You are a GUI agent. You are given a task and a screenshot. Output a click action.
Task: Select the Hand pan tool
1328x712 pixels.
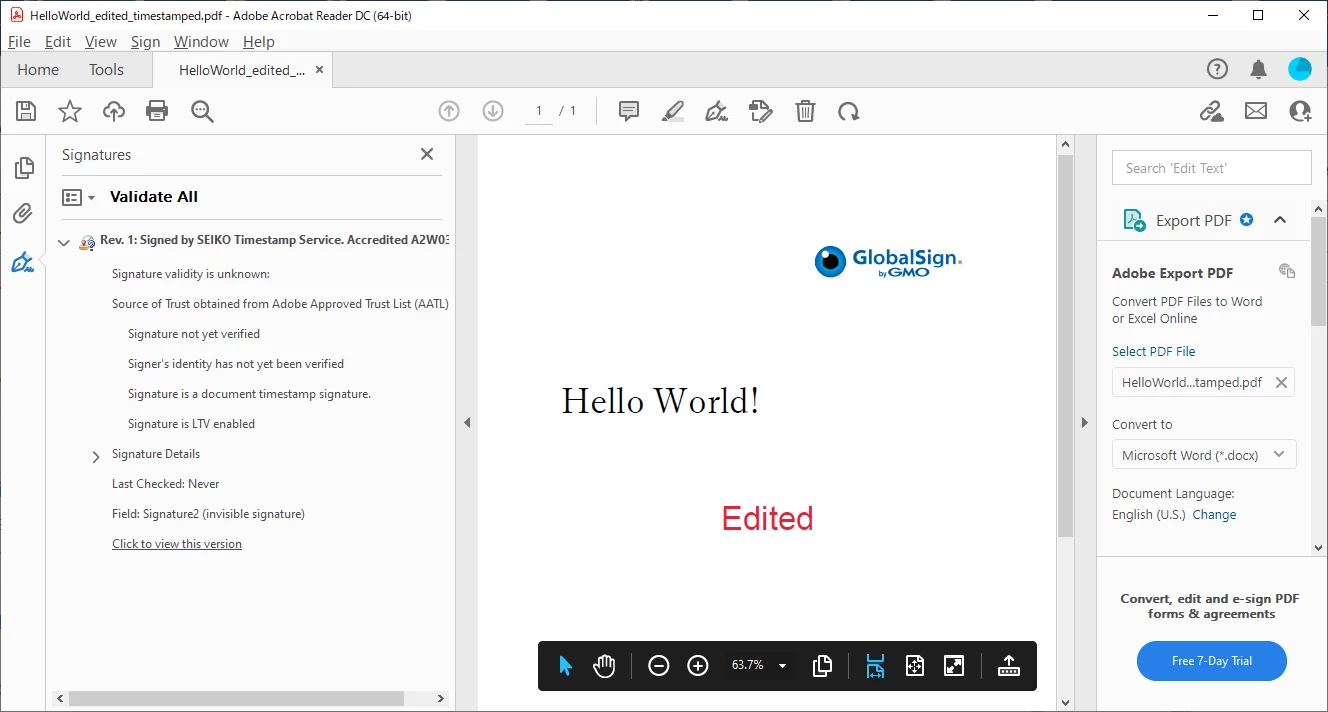pos(604,666)
